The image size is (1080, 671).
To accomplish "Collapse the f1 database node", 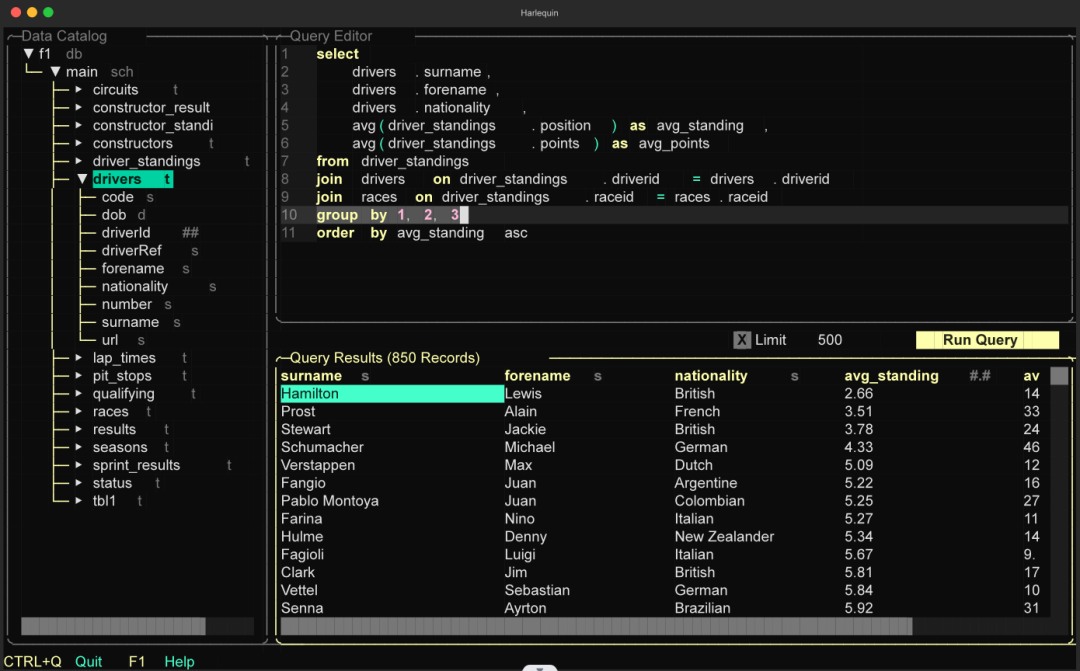I will point(28,54).
